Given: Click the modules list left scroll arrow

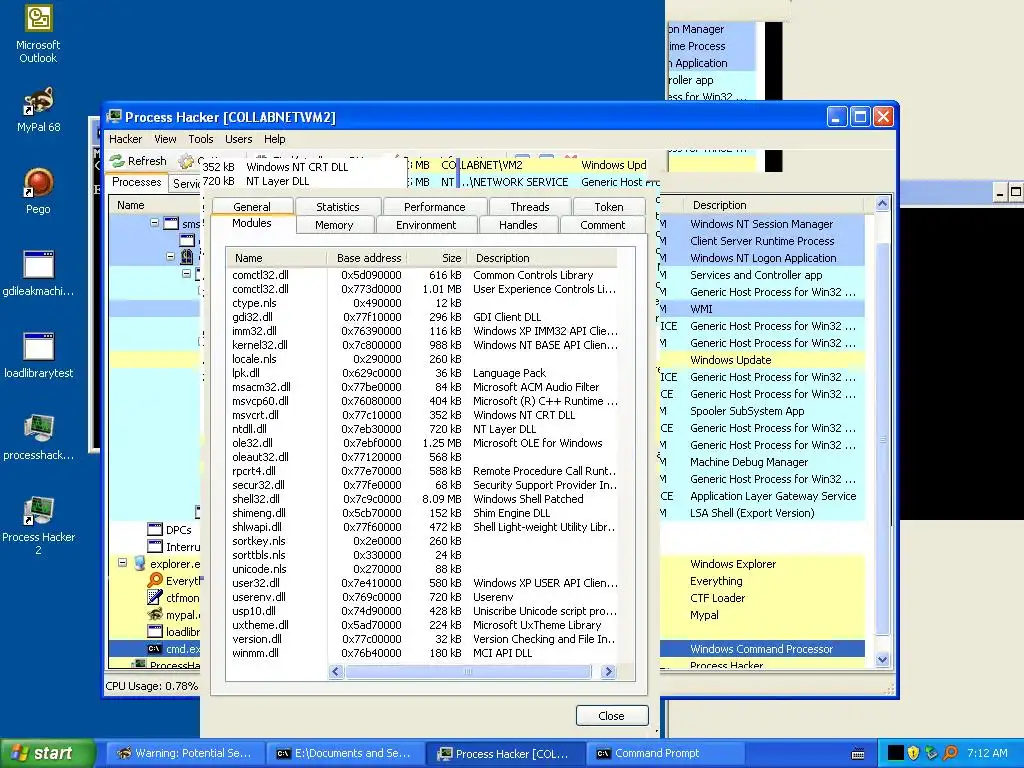Looking at the screenshot, I should [x=336, y=671].
